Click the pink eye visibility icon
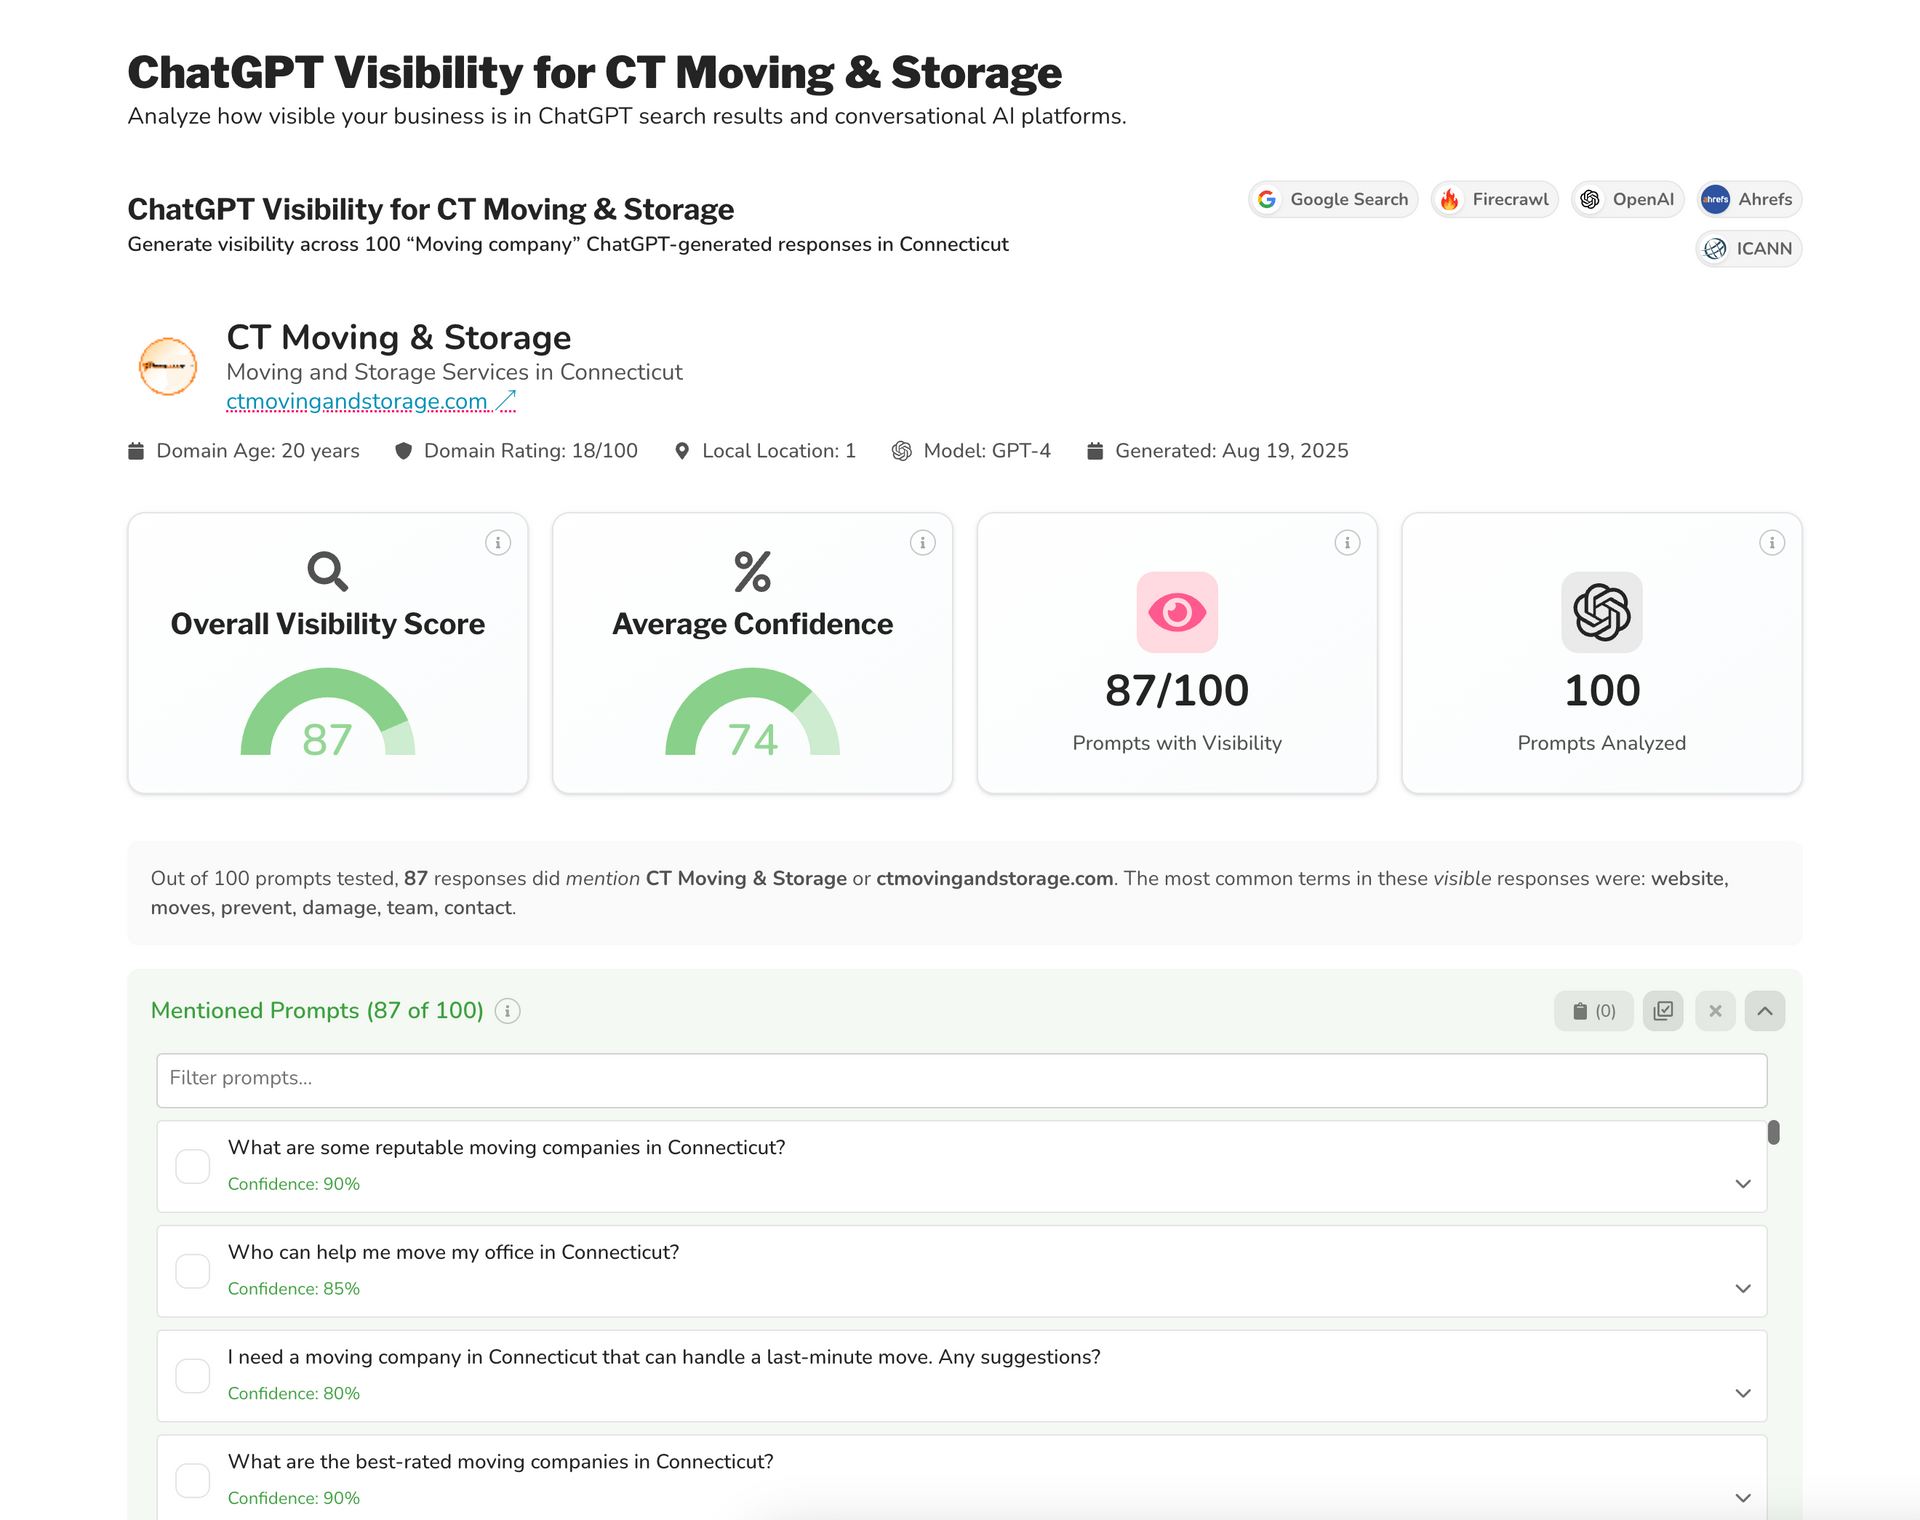The image size is (1920, 1520). [1177, 612]
